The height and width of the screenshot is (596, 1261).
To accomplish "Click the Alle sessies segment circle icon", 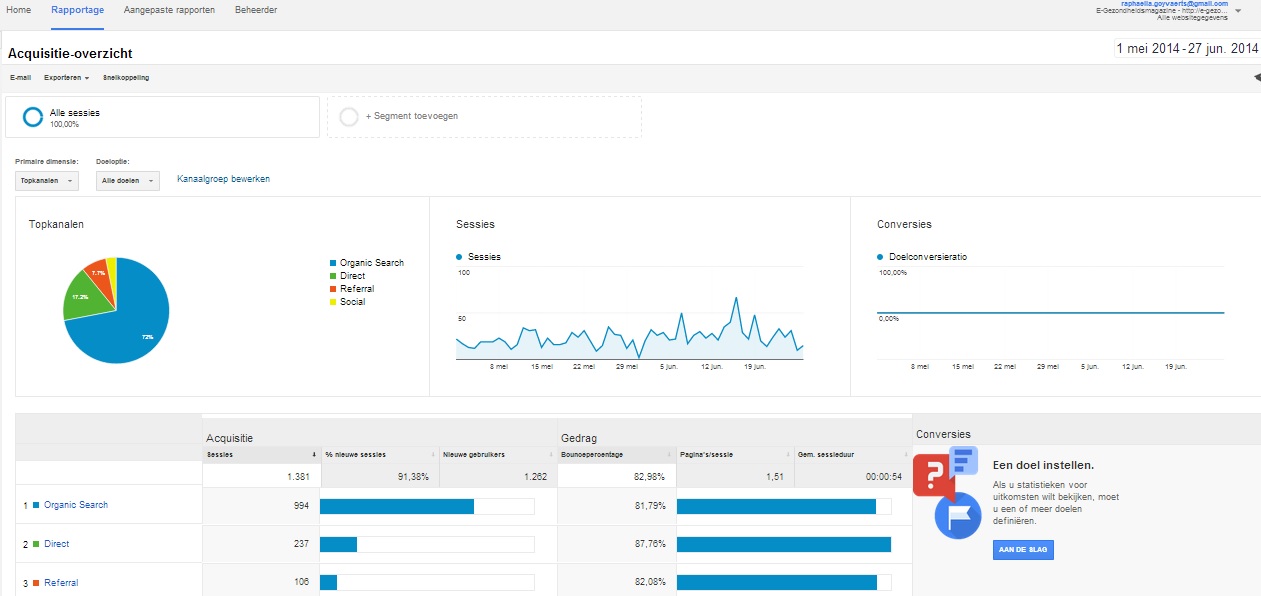I will [33, 117].
